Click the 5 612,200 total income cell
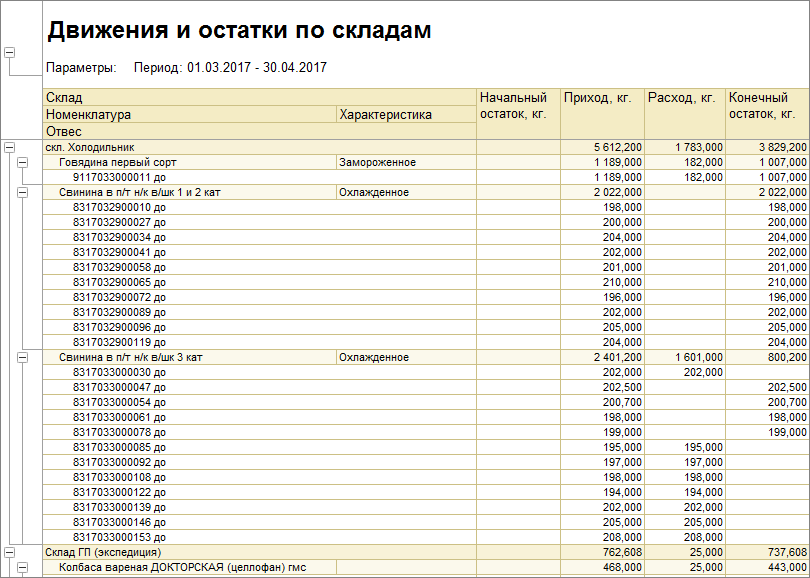 [x=617, y=147]
